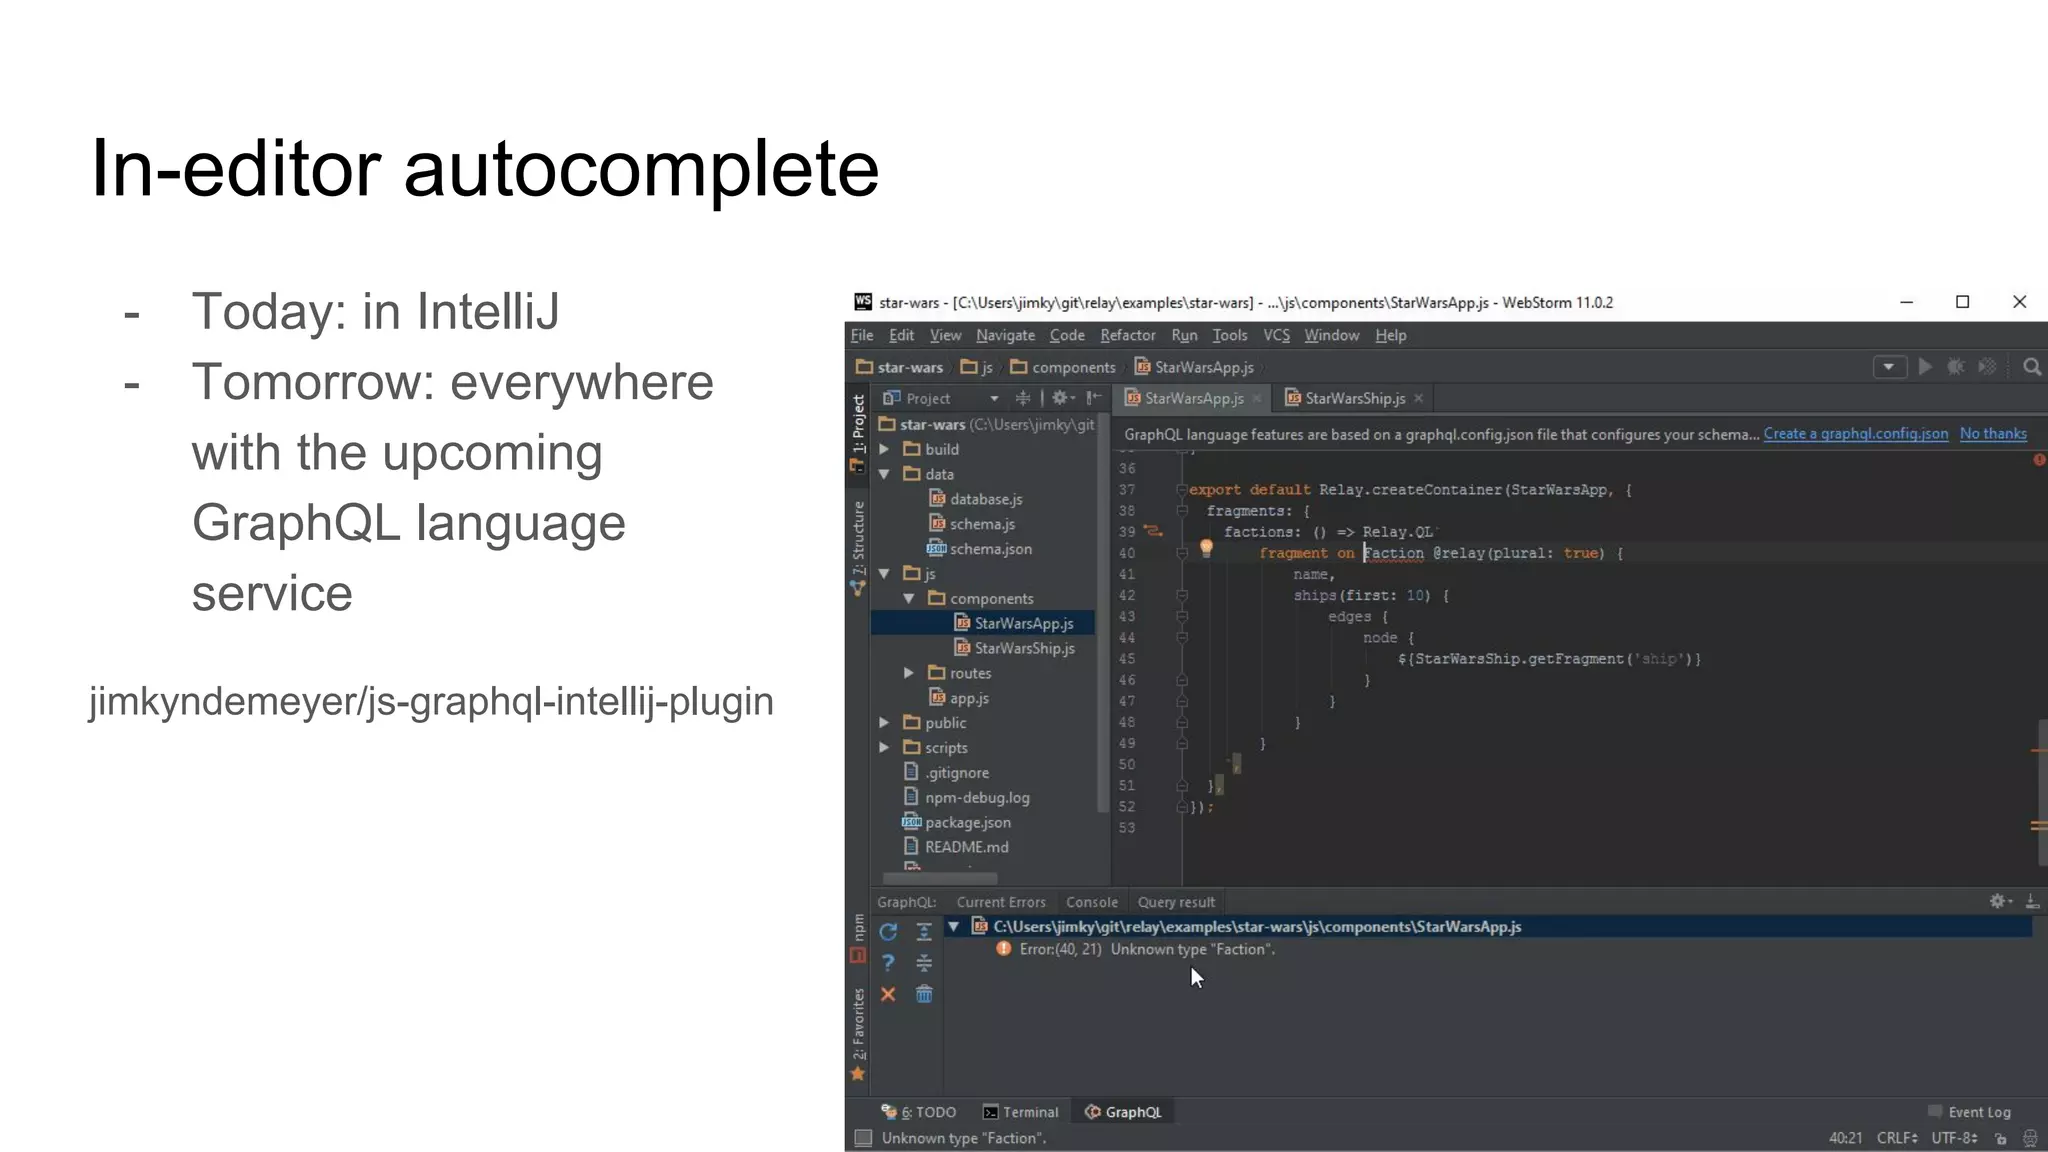Click the editor vertical scrollbar thumb
Image resolution: width=2048 pixels, height=1152 pixels.
2042,792
